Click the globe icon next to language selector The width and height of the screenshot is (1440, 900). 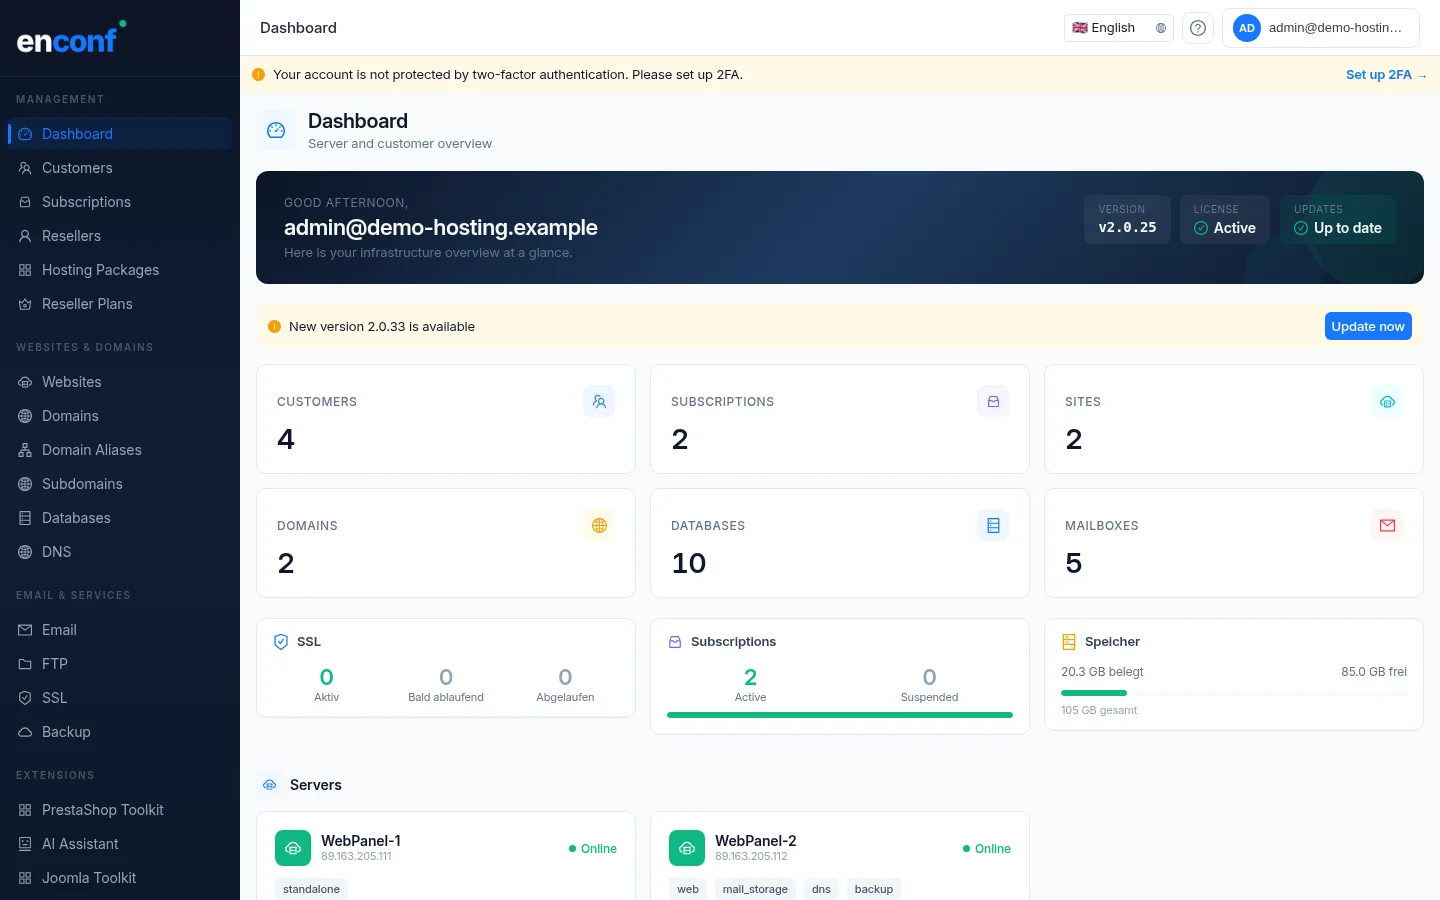coord(1160,28)
